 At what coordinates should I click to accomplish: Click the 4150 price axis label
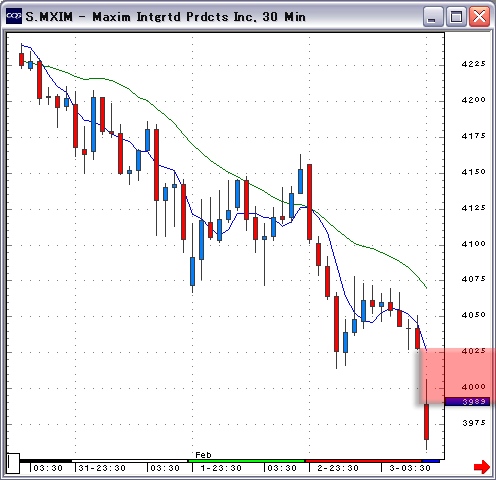coord(473,172)
